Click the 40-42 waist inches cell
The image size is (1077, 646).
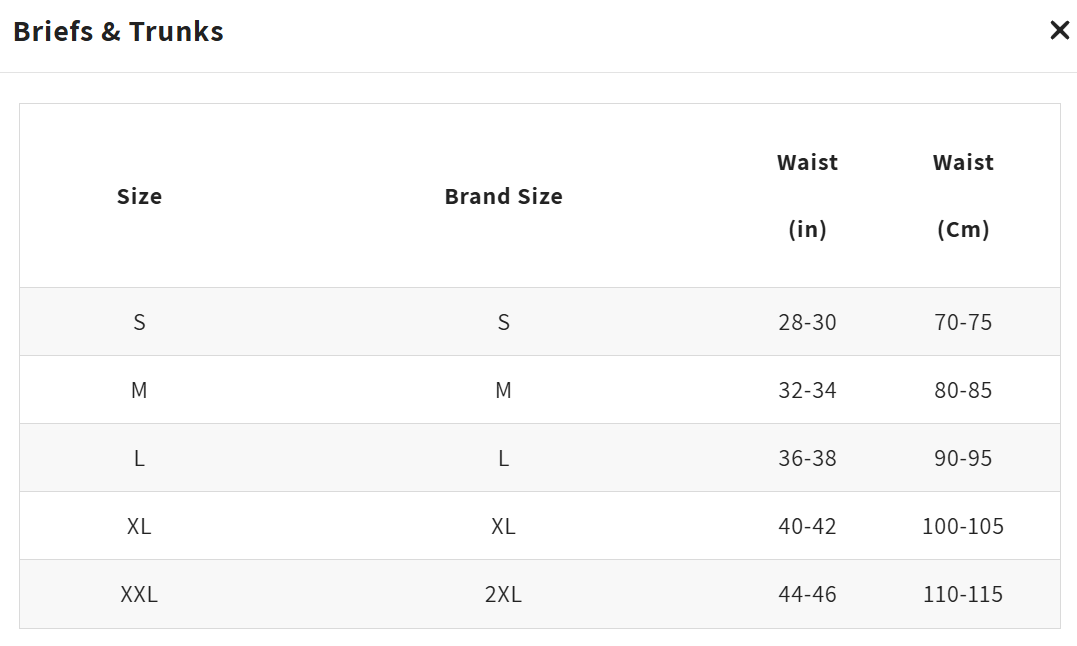coord(807,526)
